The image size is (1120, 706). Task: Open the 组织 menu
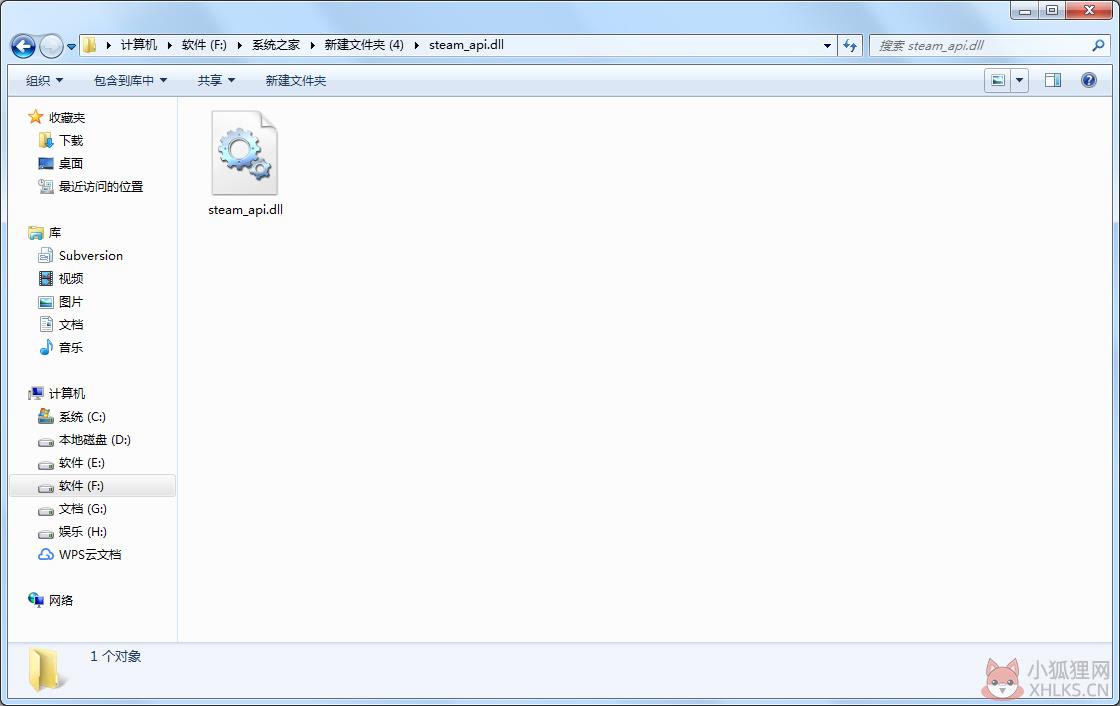pyautogui.click(x=44, y=81)
